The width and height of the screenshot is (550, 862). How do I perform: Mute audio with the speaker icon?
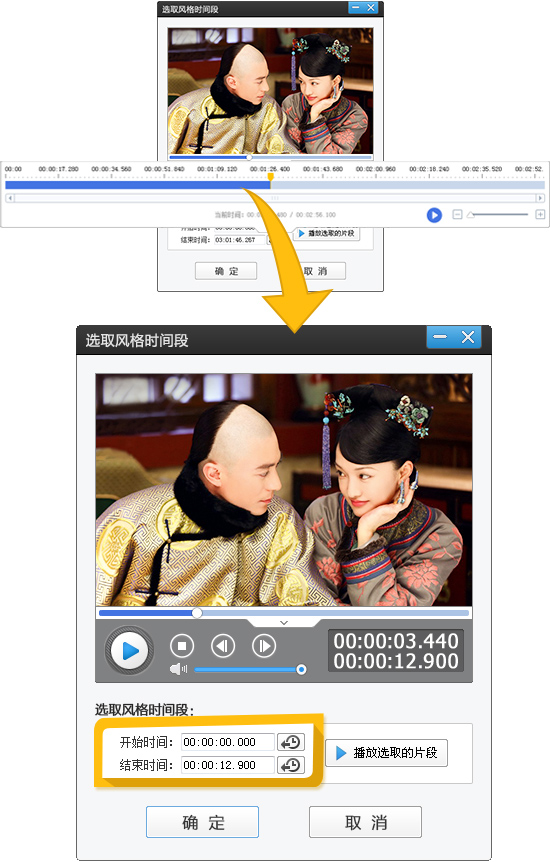coord(178,669)
